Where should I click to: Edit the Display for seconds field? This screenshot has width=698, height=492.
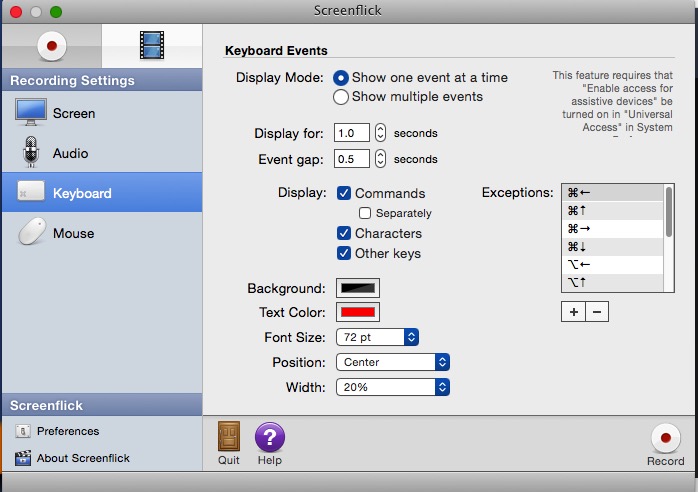(x=352, y=133)
